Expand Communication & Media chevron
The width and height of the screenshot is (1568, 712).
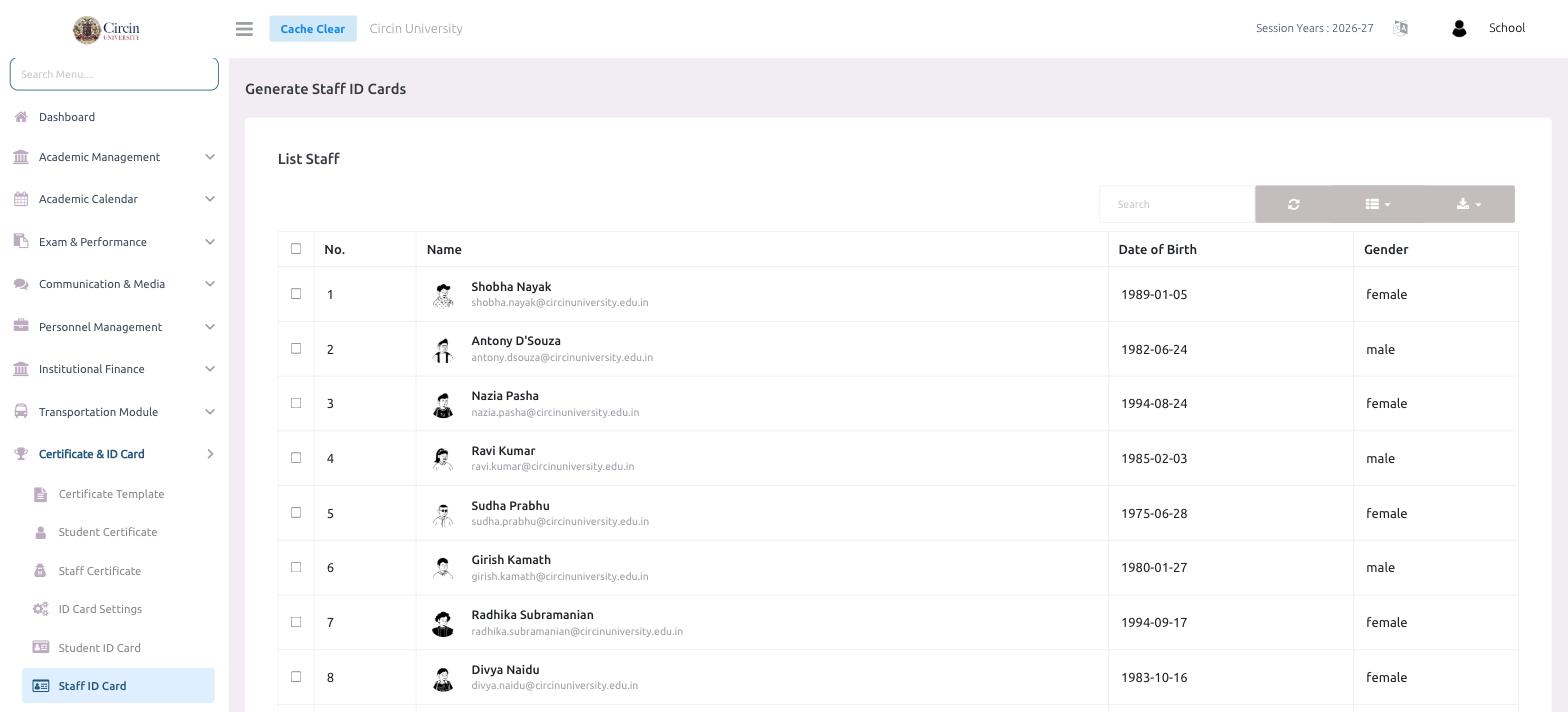point(210,284)
